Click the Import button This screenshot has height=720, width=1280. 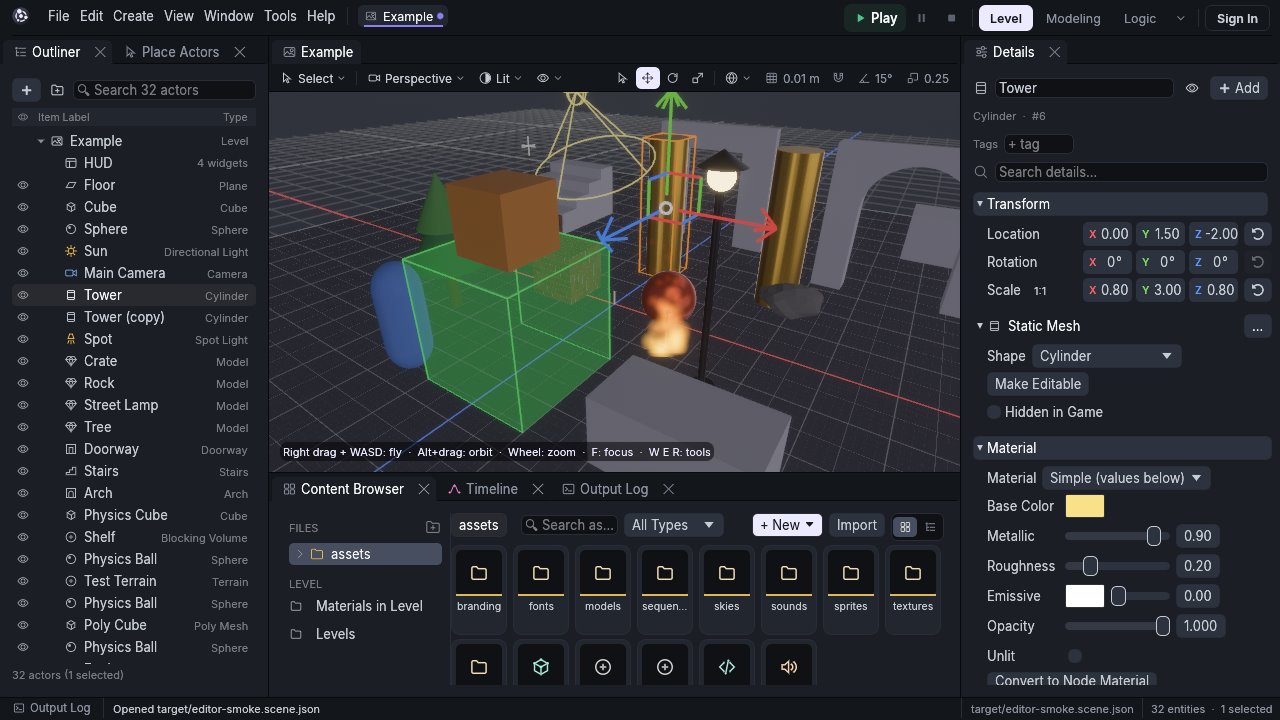[x=856, y=525]
